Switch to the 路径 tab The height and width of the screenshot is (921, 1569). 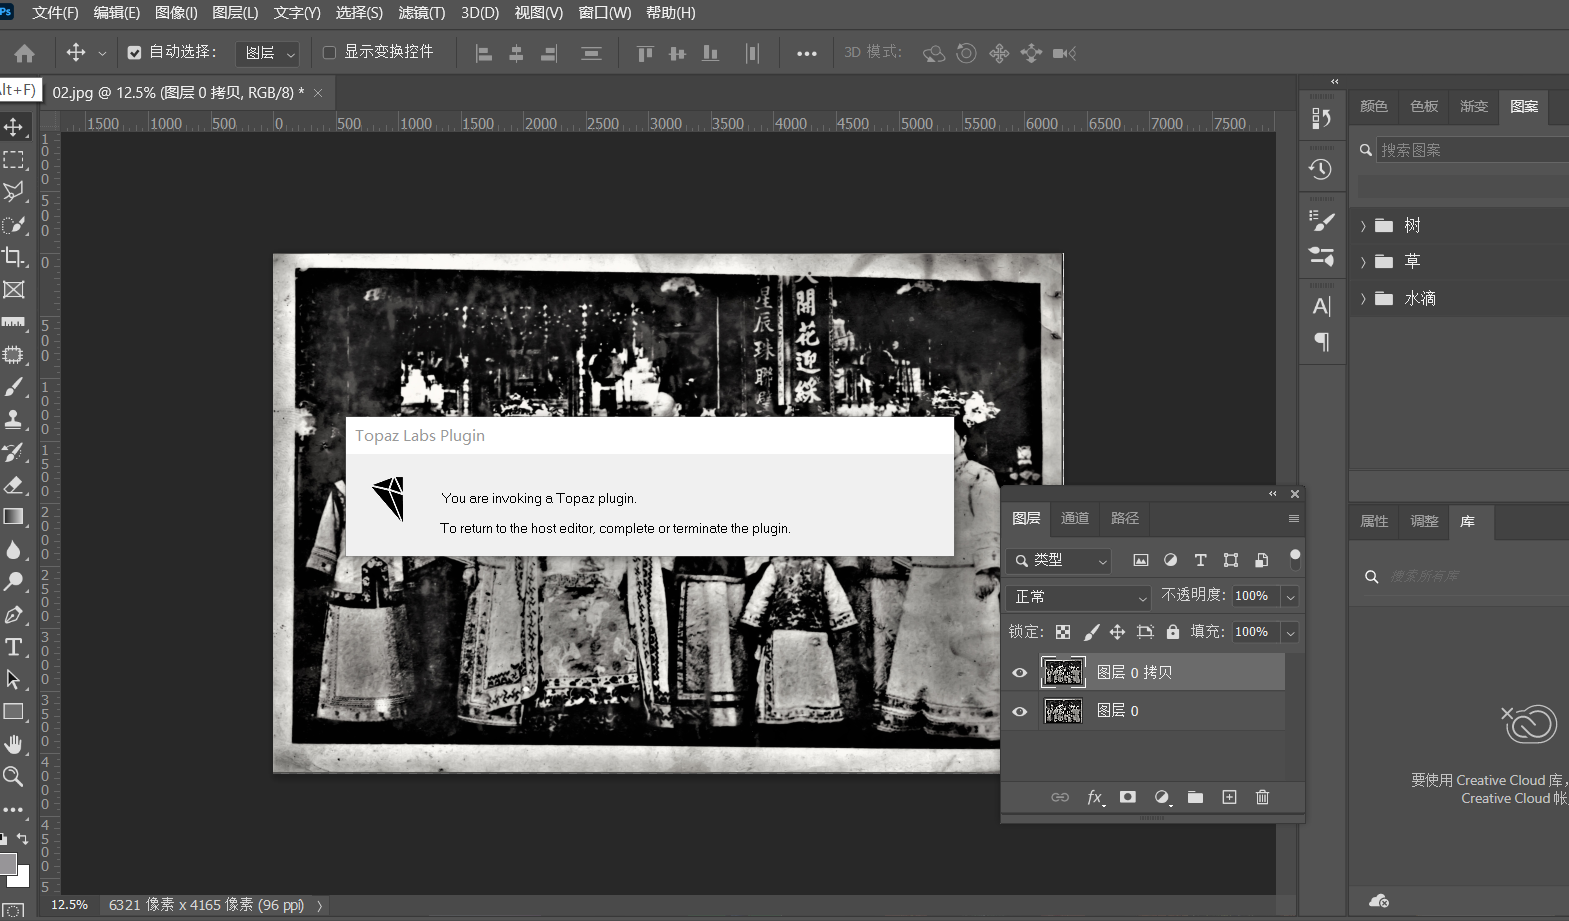[1125, 518]
